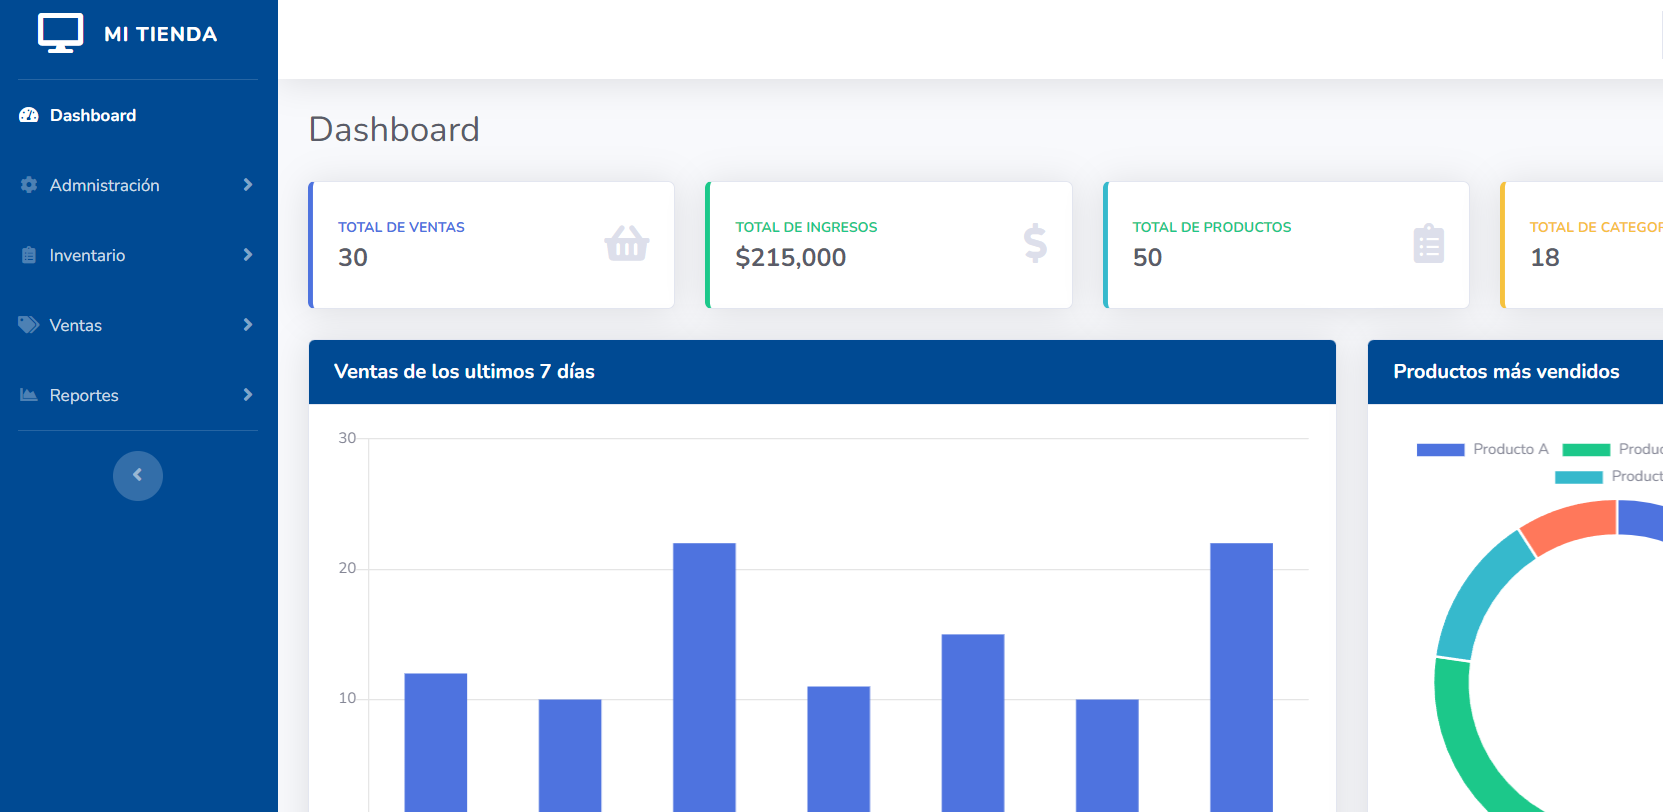Toggle the teal legend swatch in Productos chart
Image resolution: width=1663 pixels, height=812 pixels.
(x=1579, y=477)
